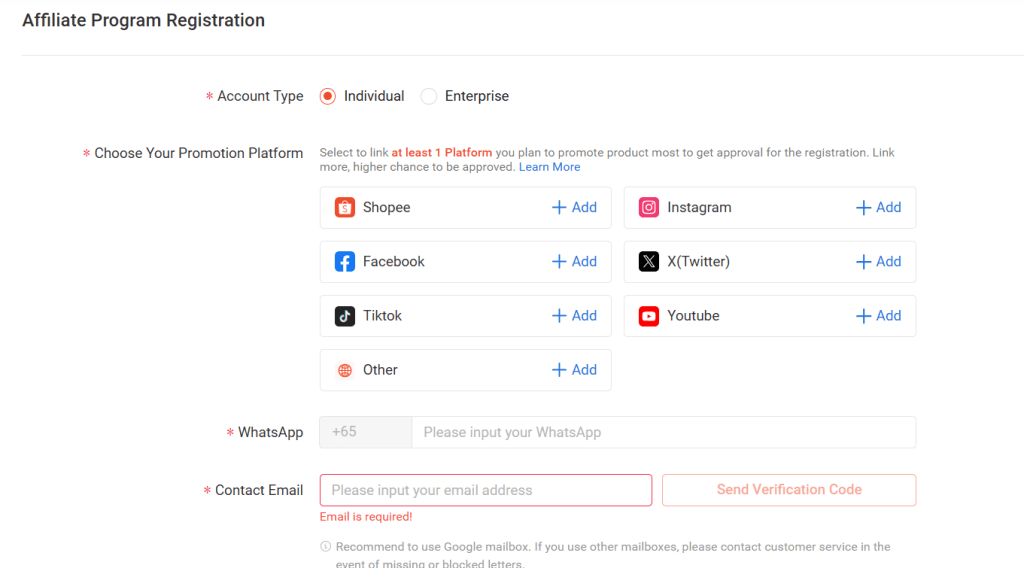Click the Shopee platform icon

[345, 208]
